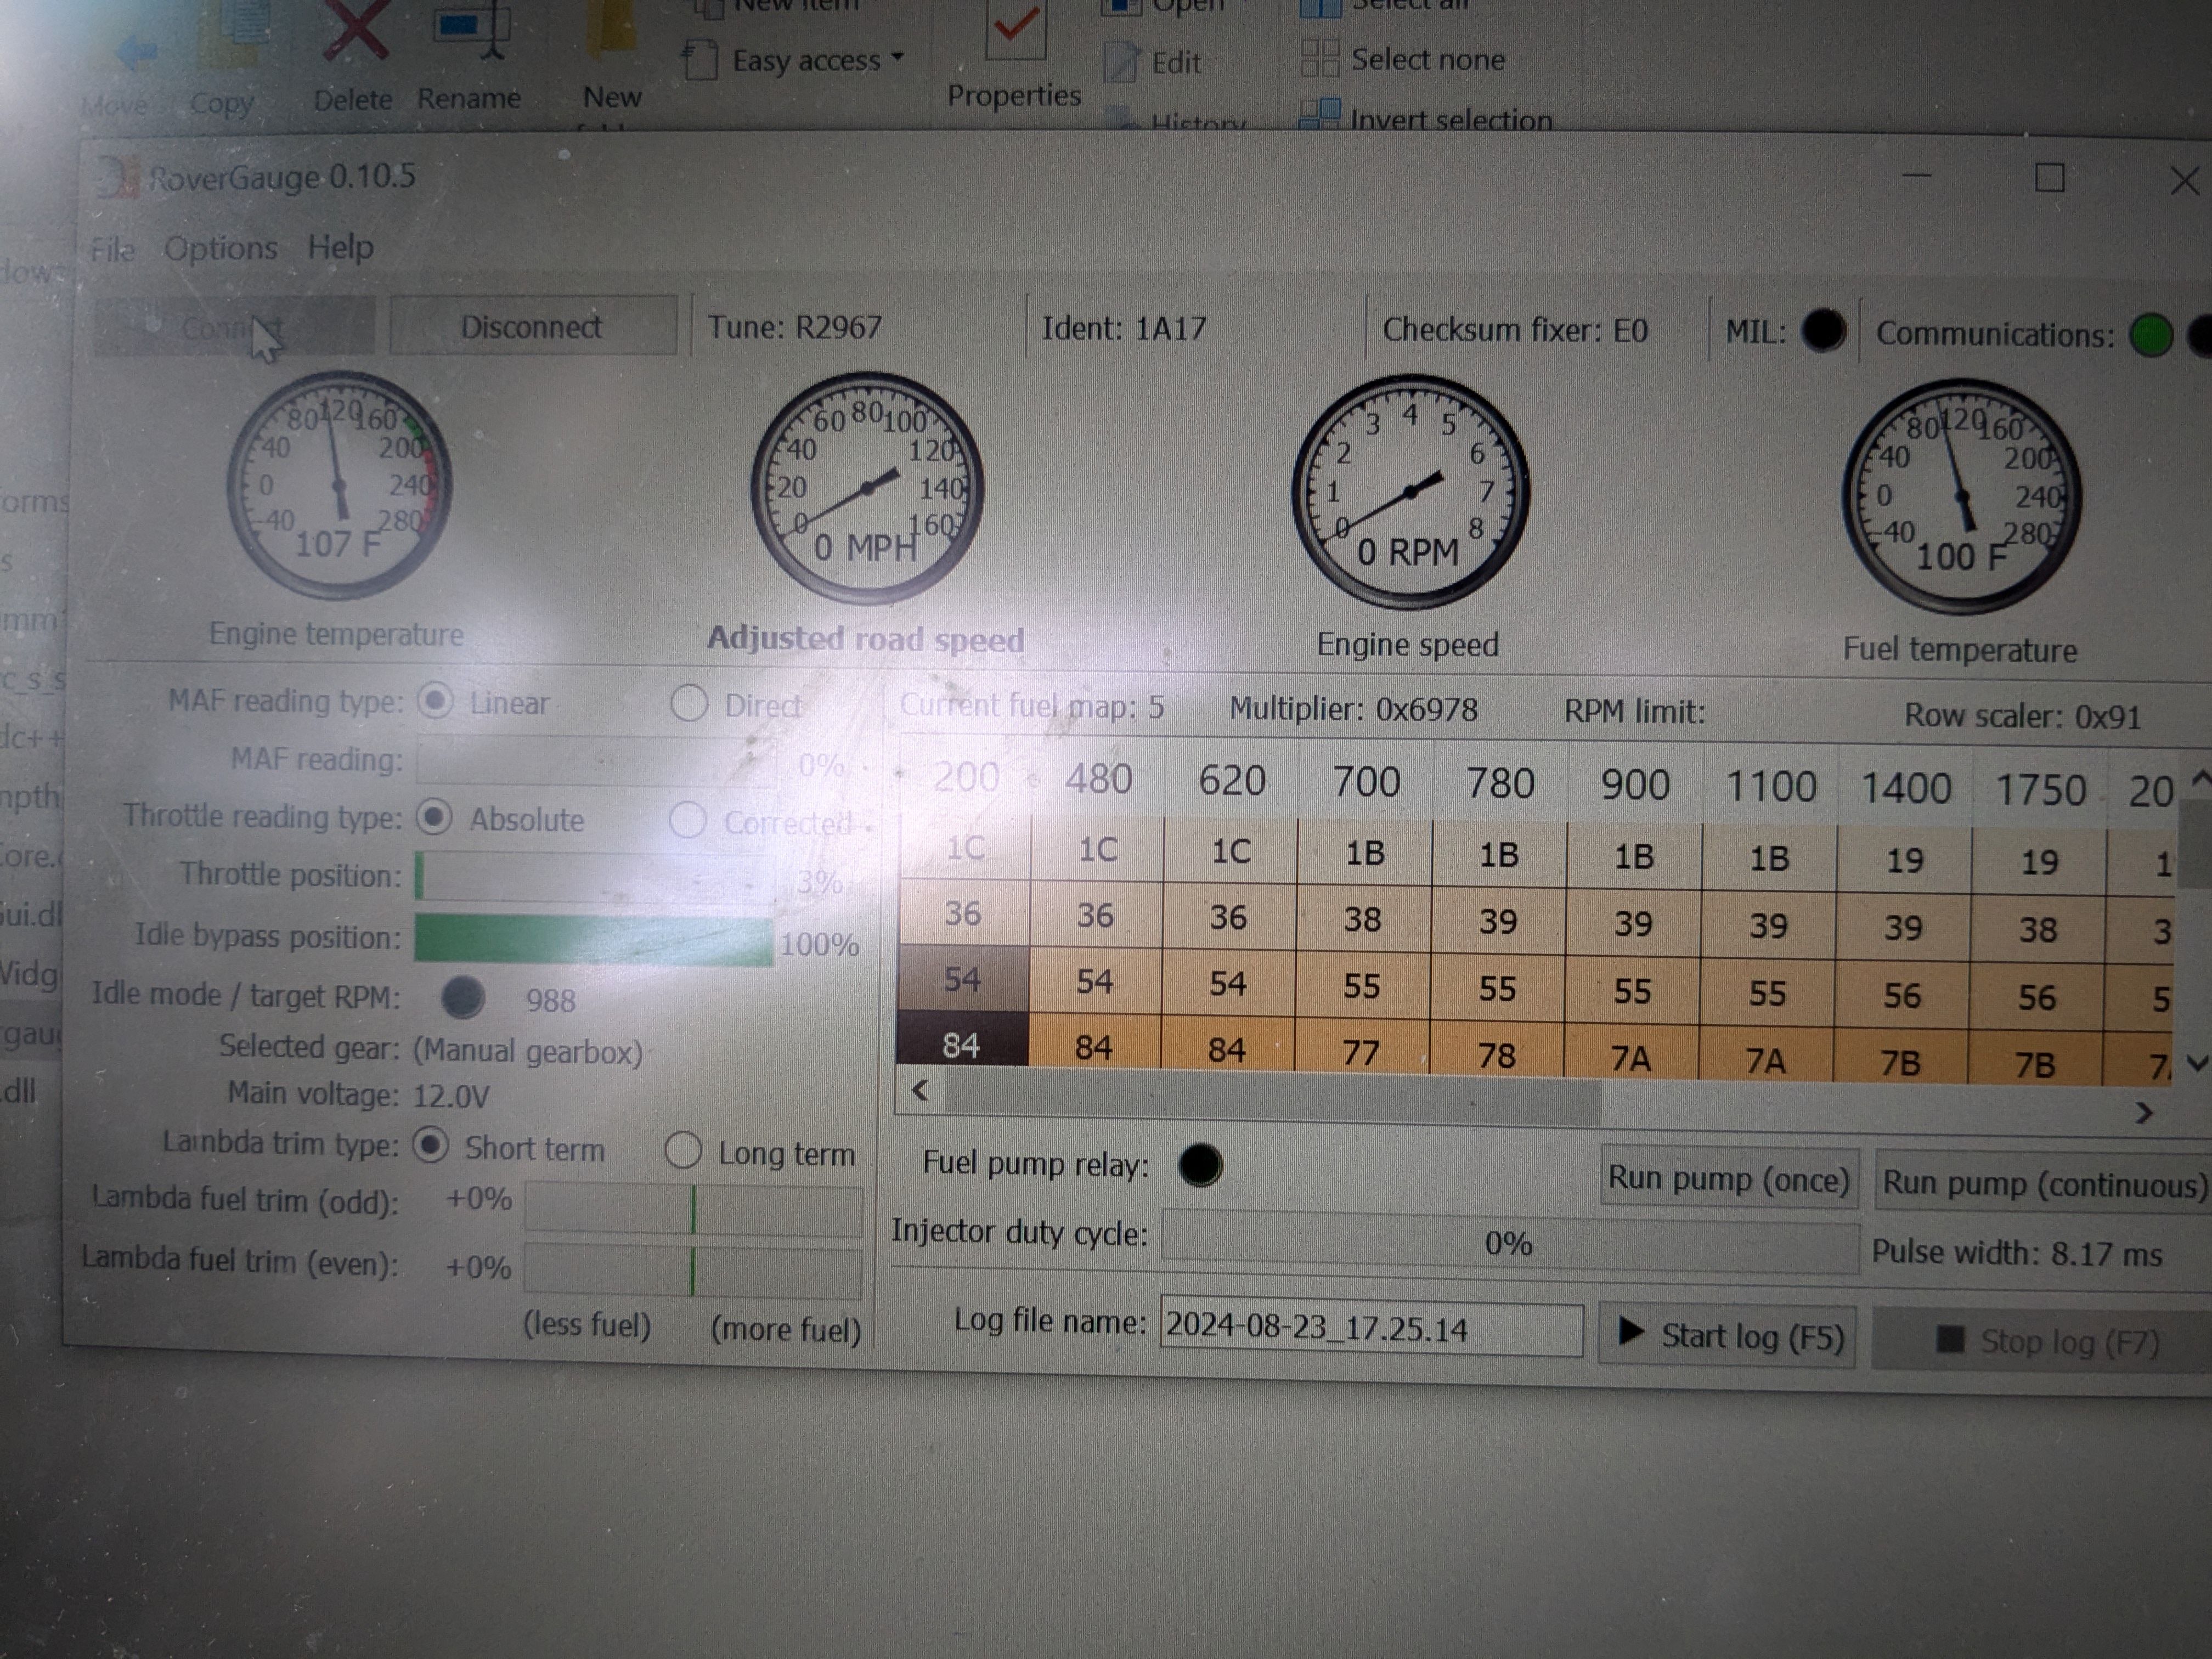Viewport: 2212px width, 1659px height.
Task: Select Corrected throttle reading type
Action: coord(687,821)
